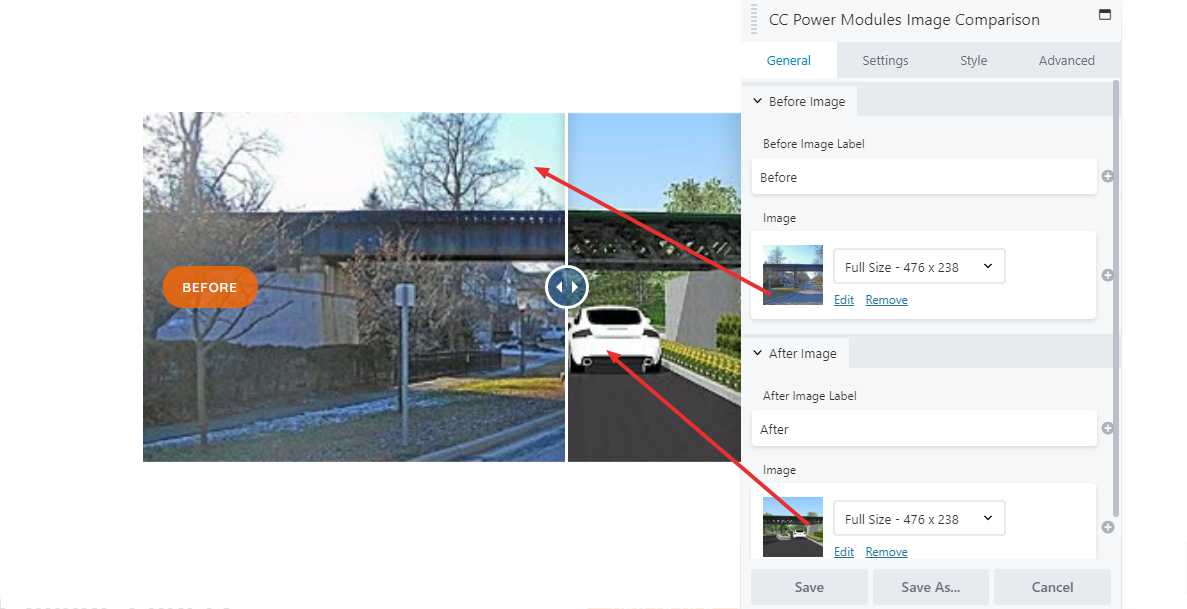This screenshot has width=1187, height=609.
Task: Click the Save button
Action: pos(809,587)
